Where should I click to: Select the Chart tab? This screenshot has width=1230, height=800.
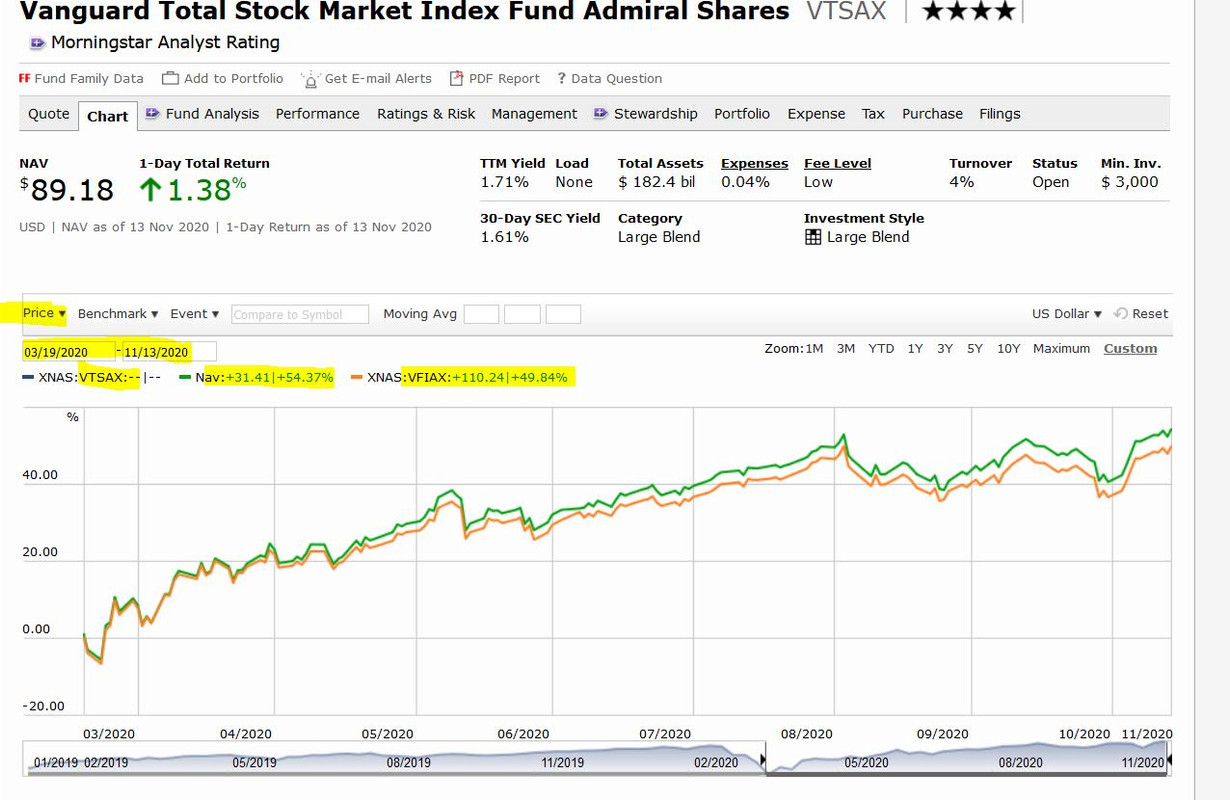click(x=107, y=116)
